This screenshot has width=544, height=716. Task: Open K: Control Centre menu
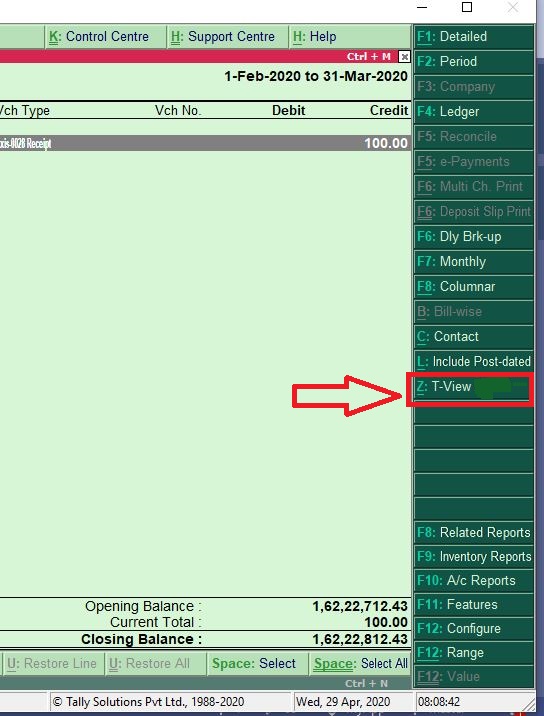(x=106, y=37)
